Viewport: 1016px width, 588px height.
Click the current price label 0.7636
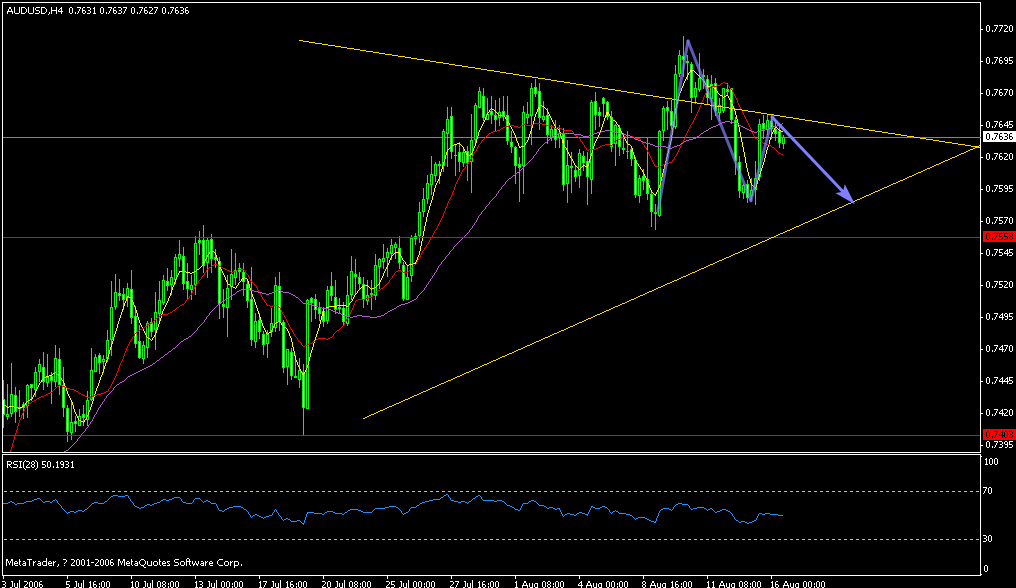999,137
